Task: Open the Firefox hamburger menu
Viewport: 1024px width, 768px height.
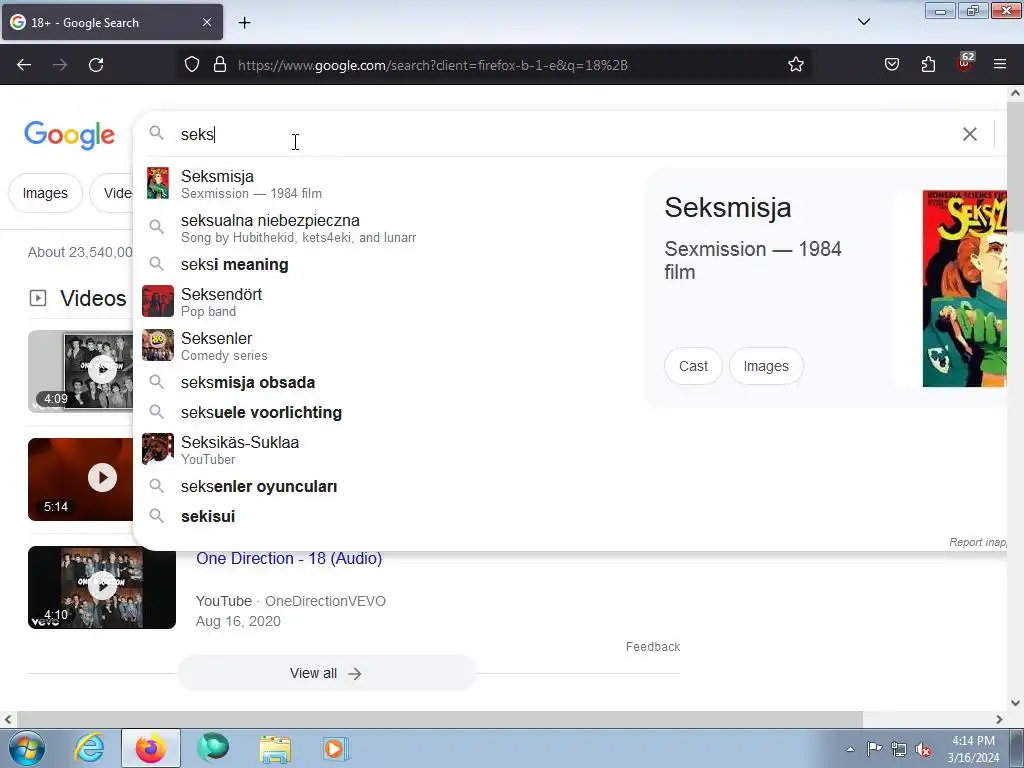Action: point(1000,64)
